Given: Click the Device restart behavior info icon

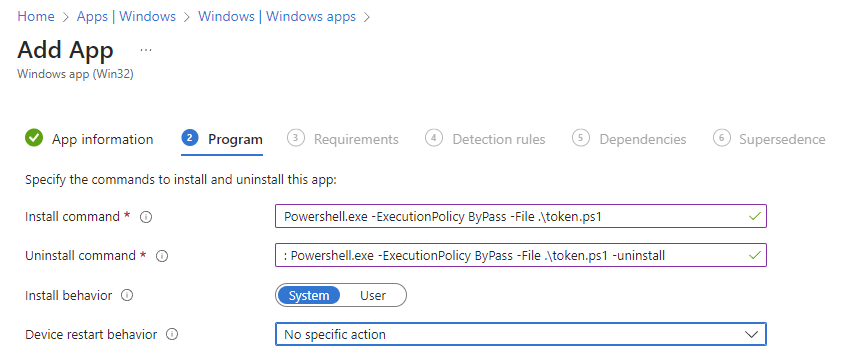Looking at the screenshot, I should (x=172, y=335).
